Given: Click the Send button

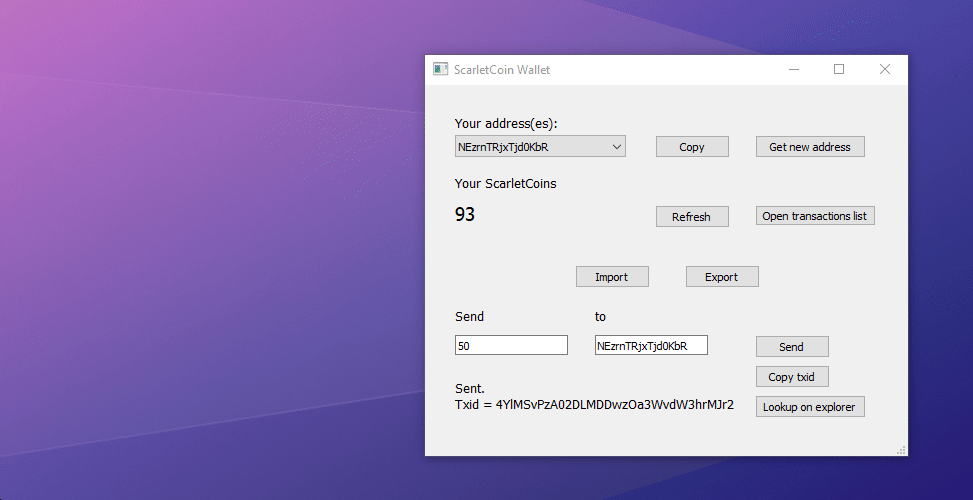Looking at the screenshot, I should pos(792,347).
